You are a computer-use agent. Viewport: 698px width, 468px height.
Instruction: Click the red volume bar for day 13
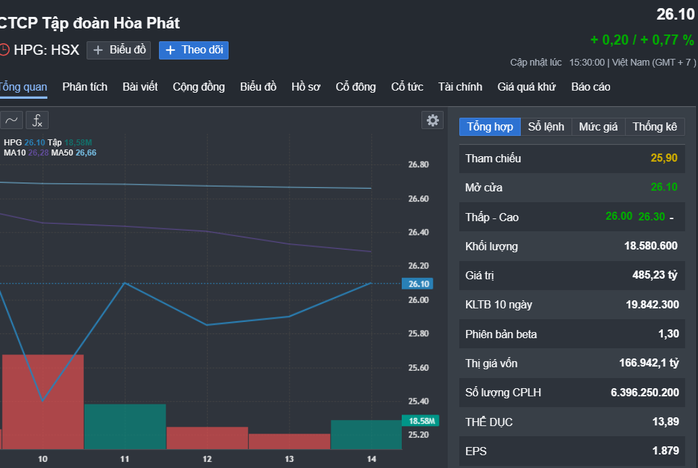(x=289, y=441)
